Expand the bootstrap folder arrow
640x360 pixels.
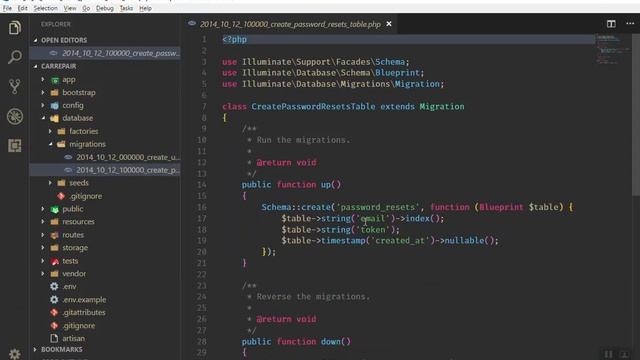tap(43, 92)
